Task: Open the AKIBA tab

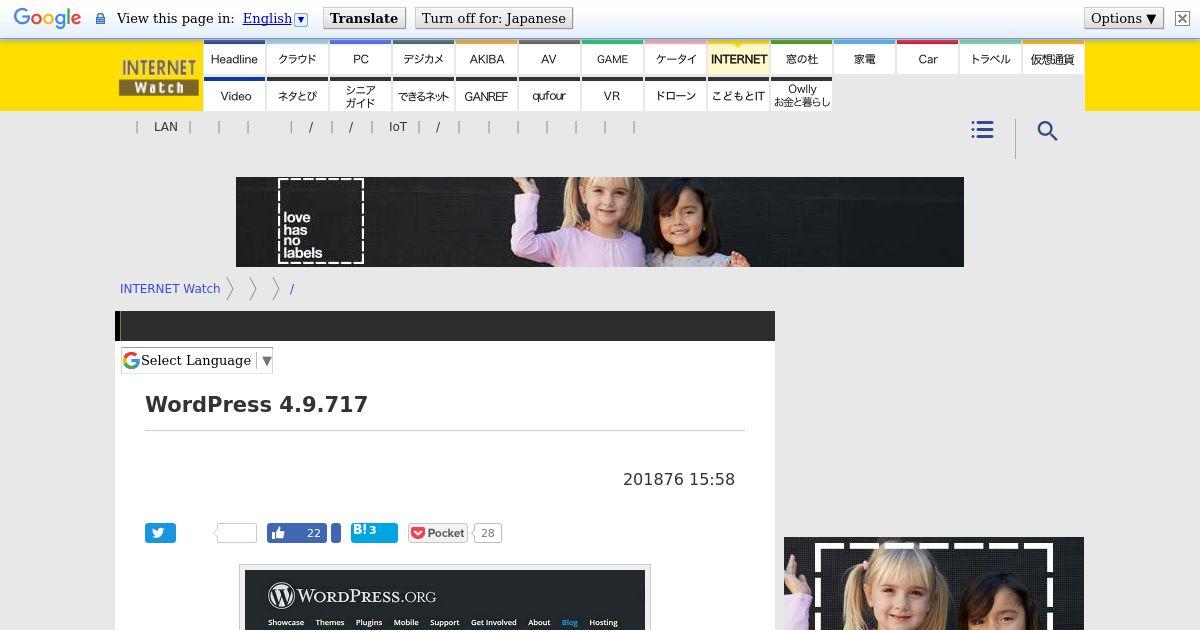Action: coord(486,58)
